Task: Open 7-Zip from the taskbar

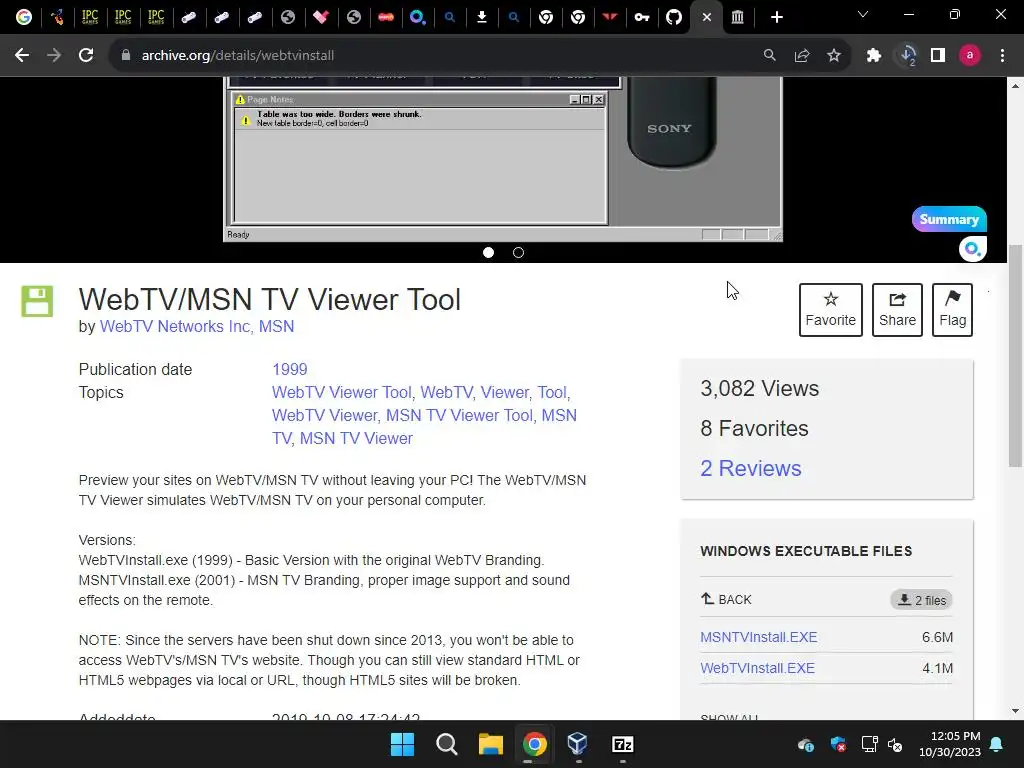Action: [622, 744]
